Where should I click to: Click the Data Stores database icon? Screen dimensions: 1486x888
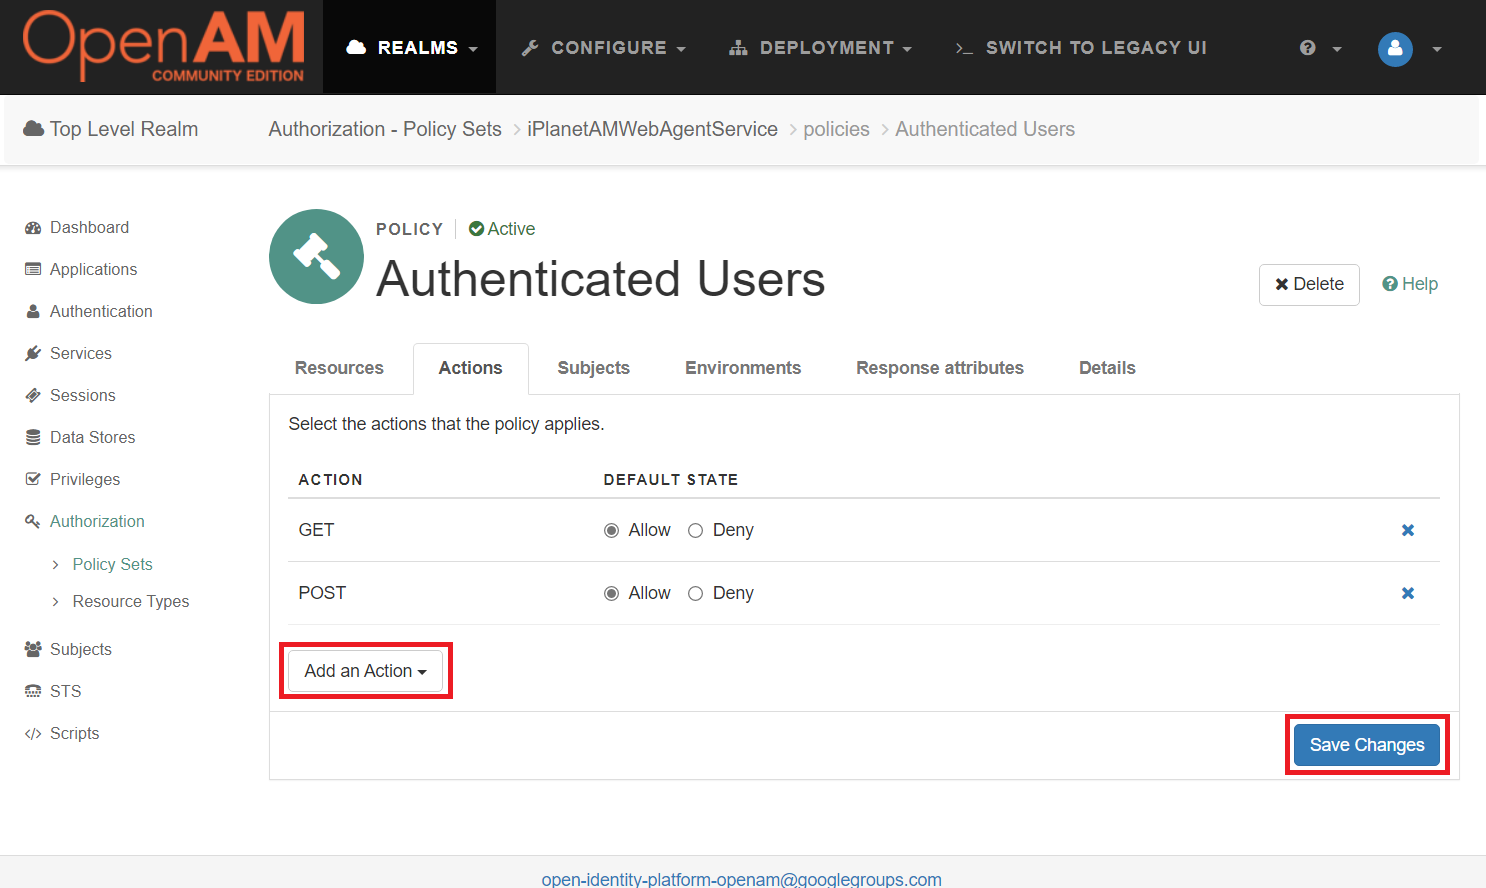click(x=33, y=438)
